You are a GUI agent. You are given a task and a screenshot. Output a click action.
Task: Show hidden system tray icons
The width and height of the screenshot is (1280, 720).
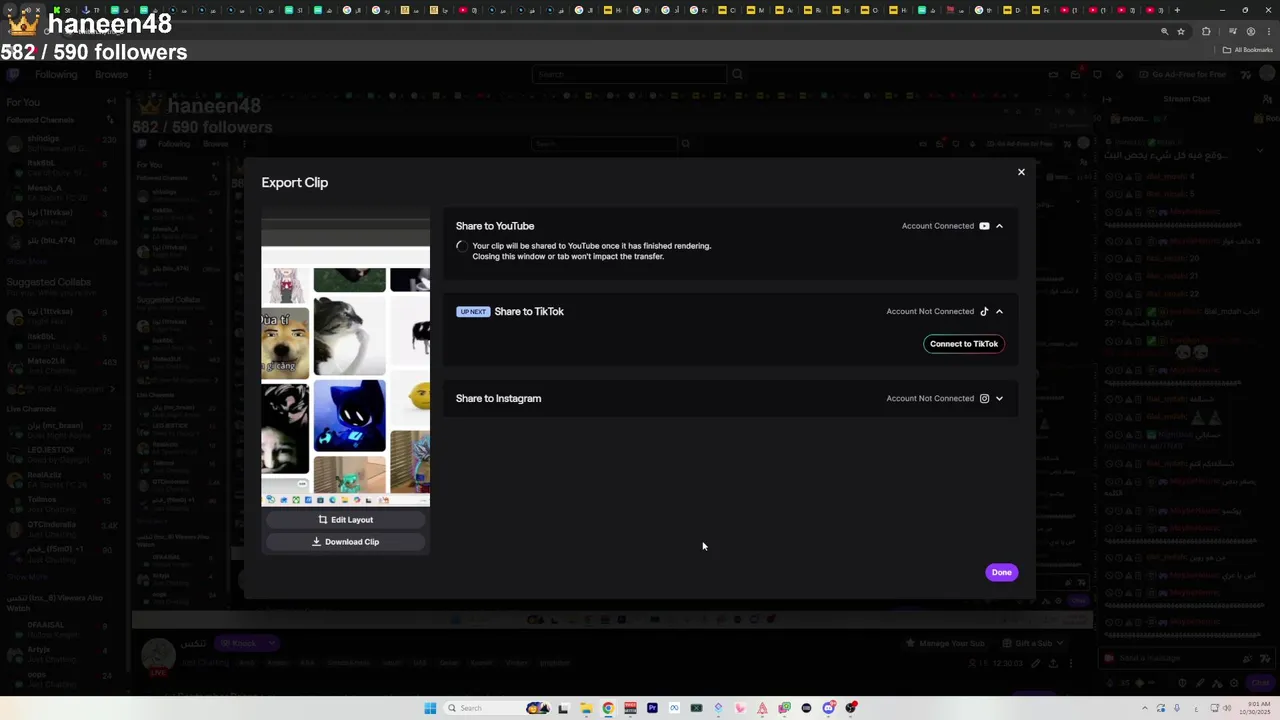pyautogui.click(x=1145, y=708)
